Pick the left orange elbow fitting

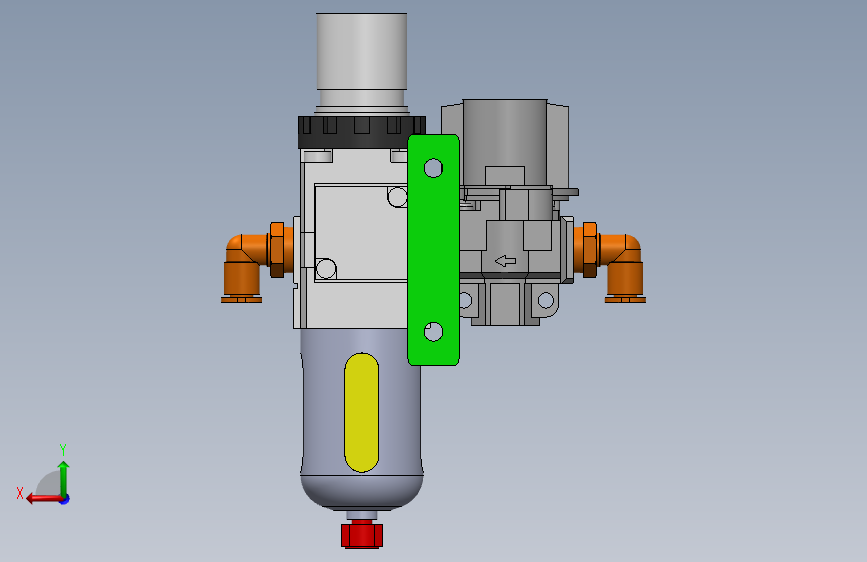[243, 268]
